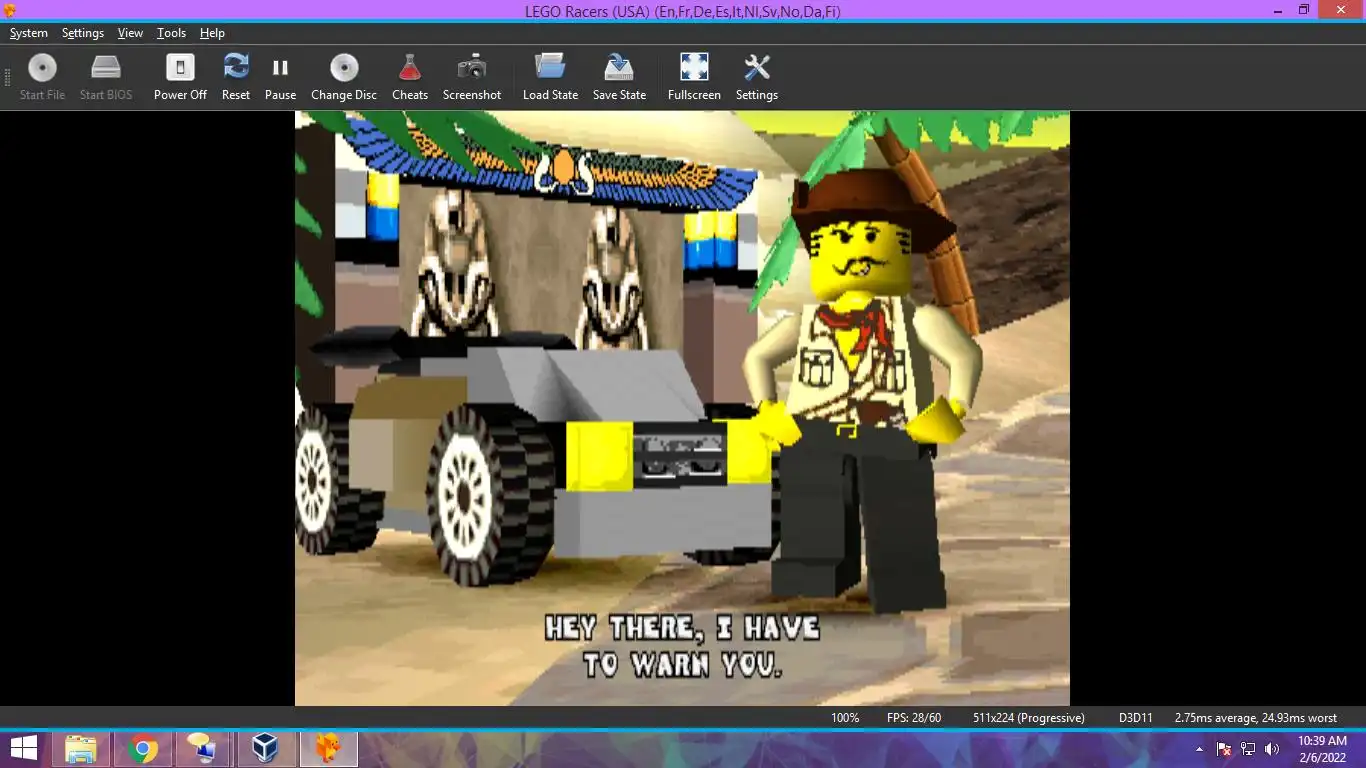Open the Tools menu
This screenshot has height=768, width=1366.
pyautogui.click(x=171, y=33)
